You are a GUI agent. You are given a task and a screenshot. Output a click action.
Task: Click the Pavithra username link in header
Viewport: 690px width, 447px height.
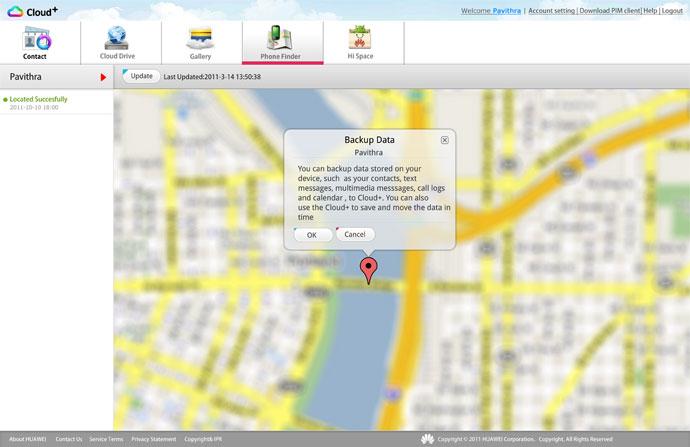click(506, 11)
